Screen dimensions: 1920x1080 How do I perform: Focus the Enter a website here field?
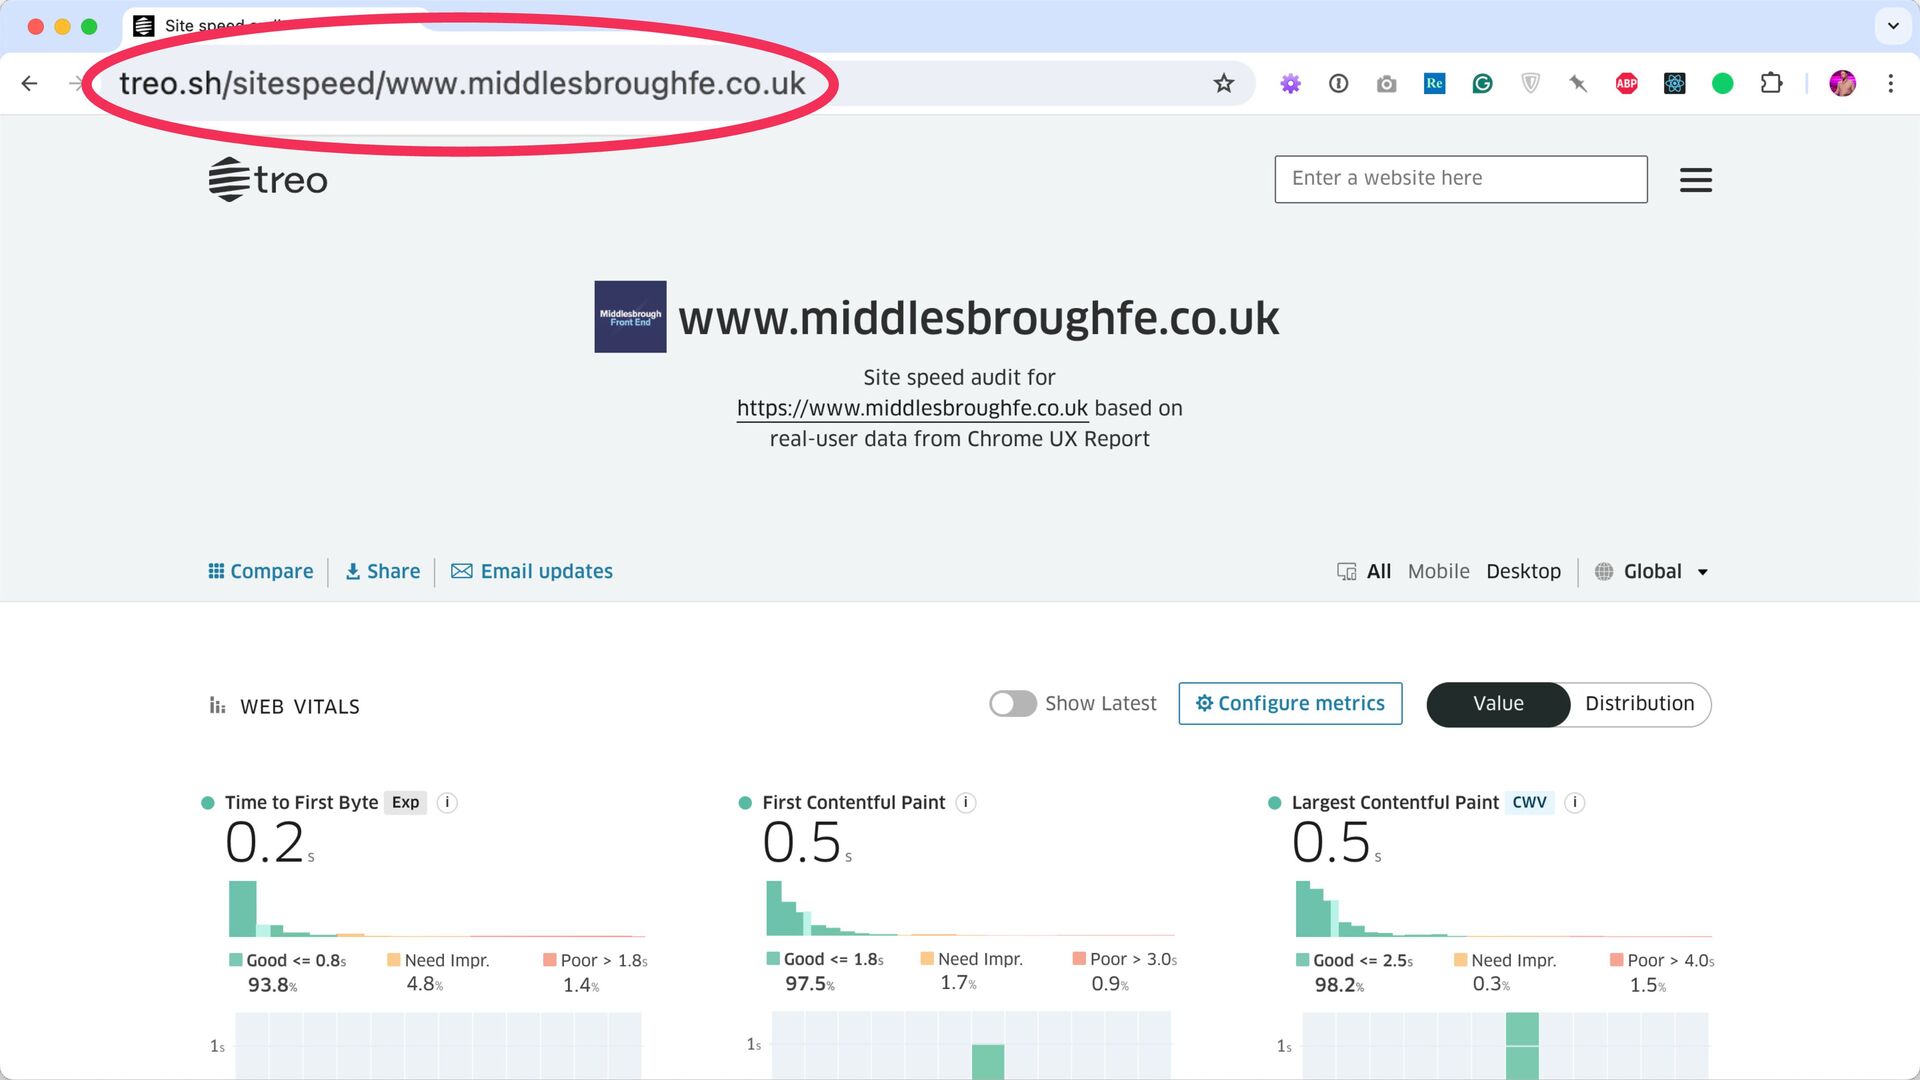click(1461, 179)
